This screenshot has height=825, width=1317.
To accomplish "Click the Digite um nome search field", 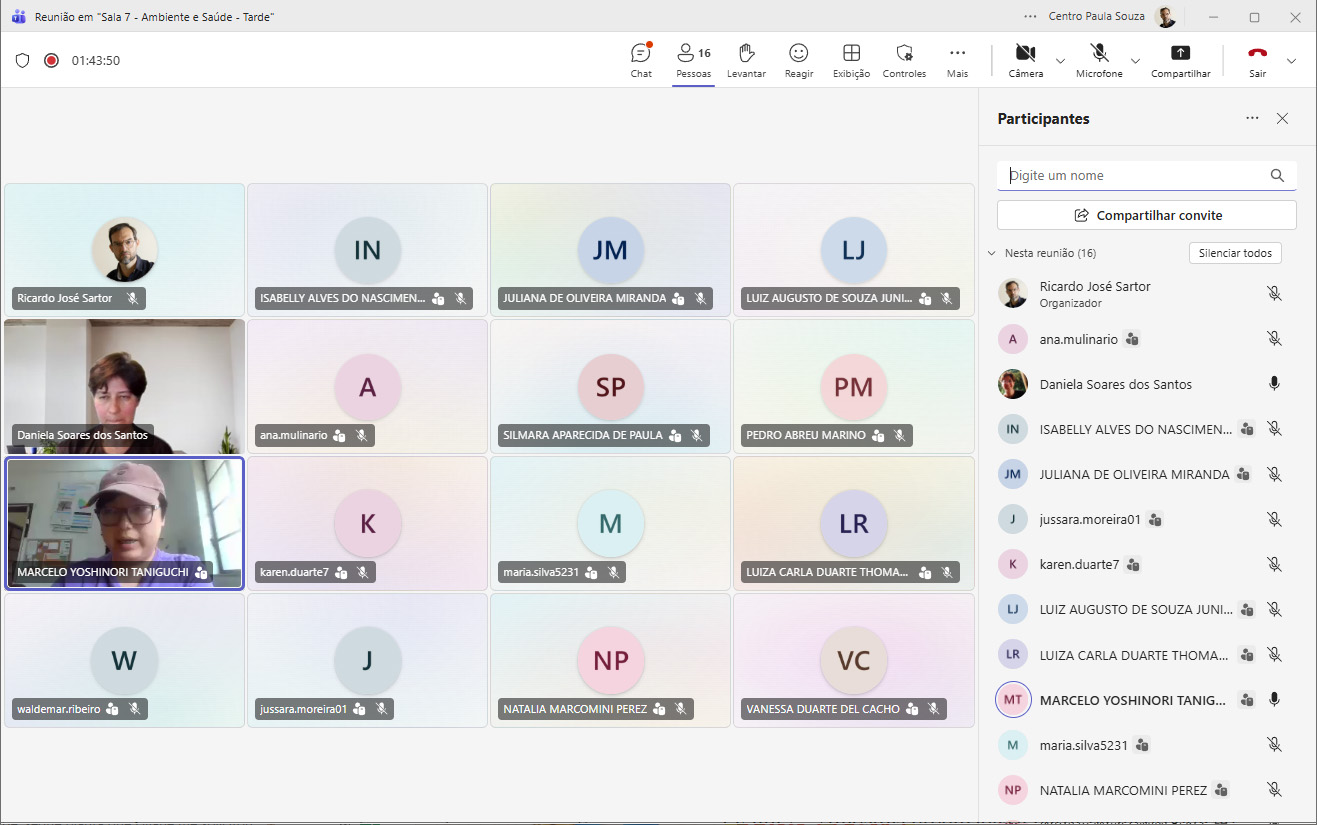I will pos(1135,176).
